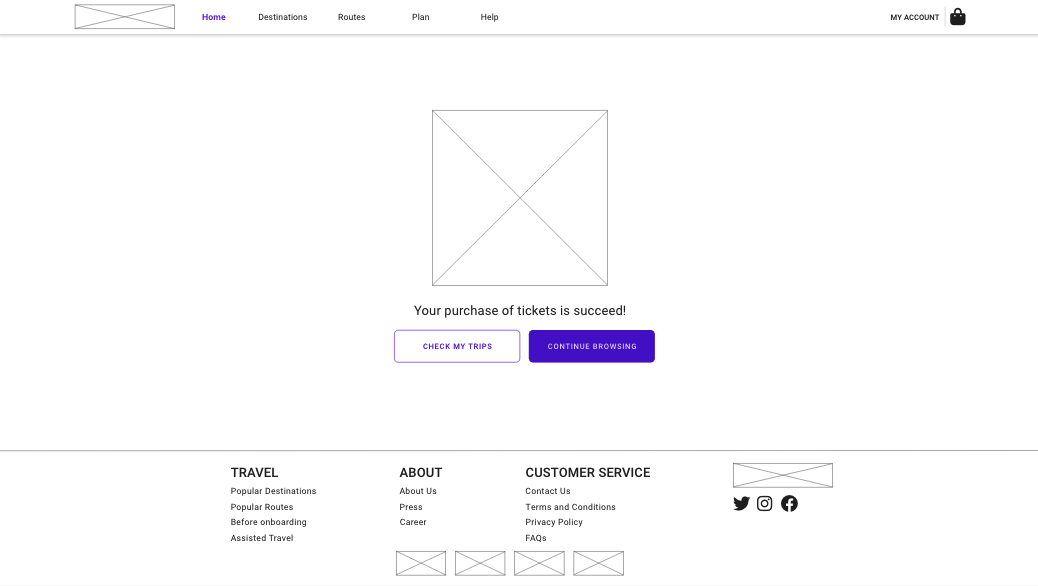This screenshot has height=586, width=1038.
Task: Select the Home navigation item
Action: click(x=213, y=16)
